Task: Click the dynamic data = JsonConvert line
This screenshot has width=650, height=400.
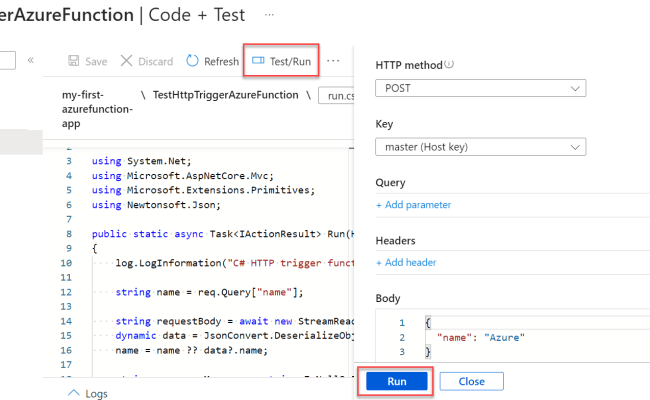Action: 235,335
